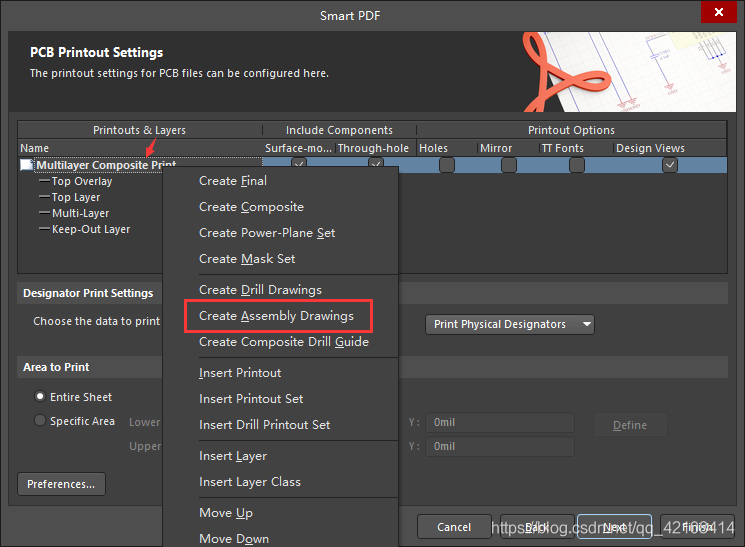Select the Entire Sheet radio button
This screenshot has height=547, width=745.
click(x=41, y=397)
